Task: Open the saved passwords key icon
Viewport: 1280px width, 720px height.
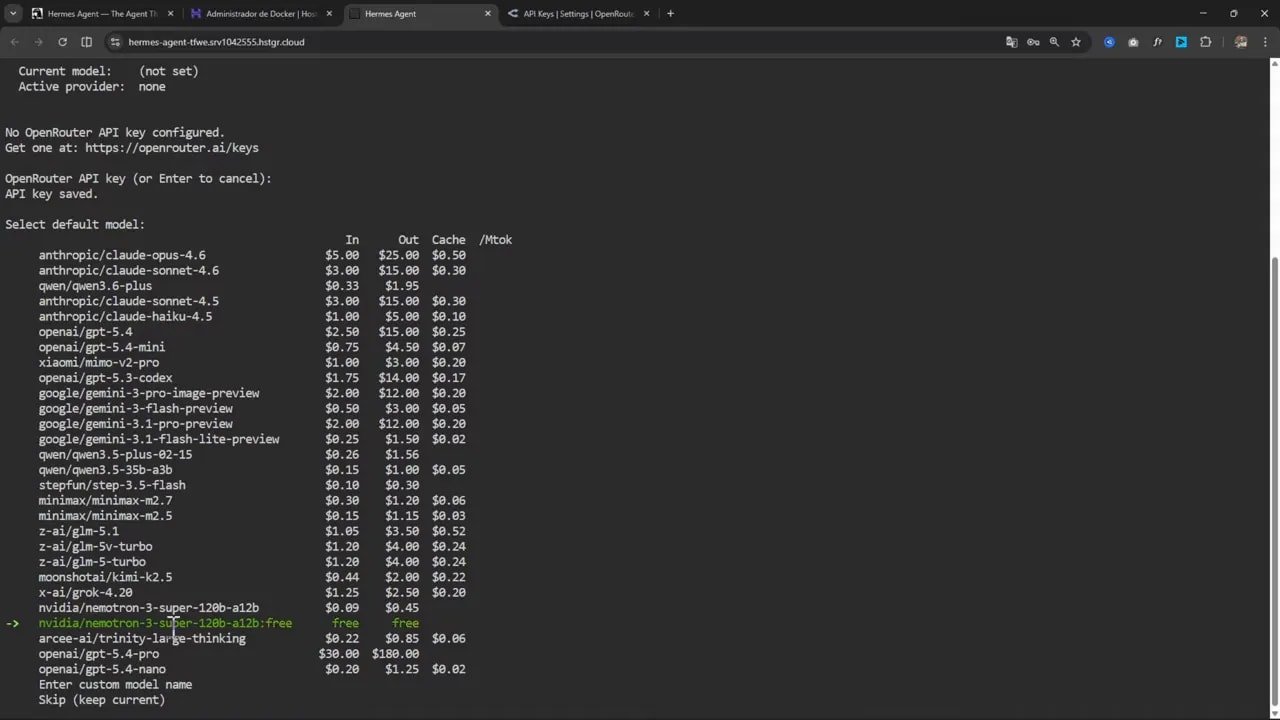Action: coord(1033,42)
